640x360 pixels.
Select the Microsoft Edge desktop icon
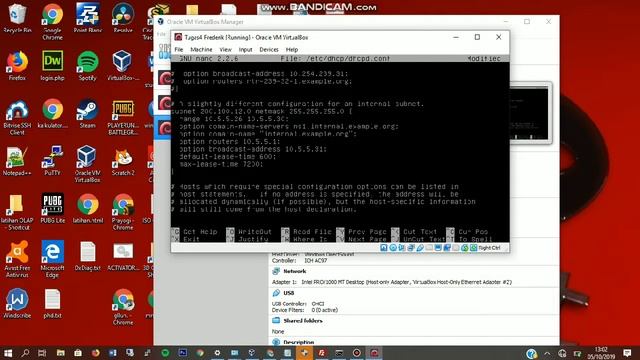click(x=52, y=259)
